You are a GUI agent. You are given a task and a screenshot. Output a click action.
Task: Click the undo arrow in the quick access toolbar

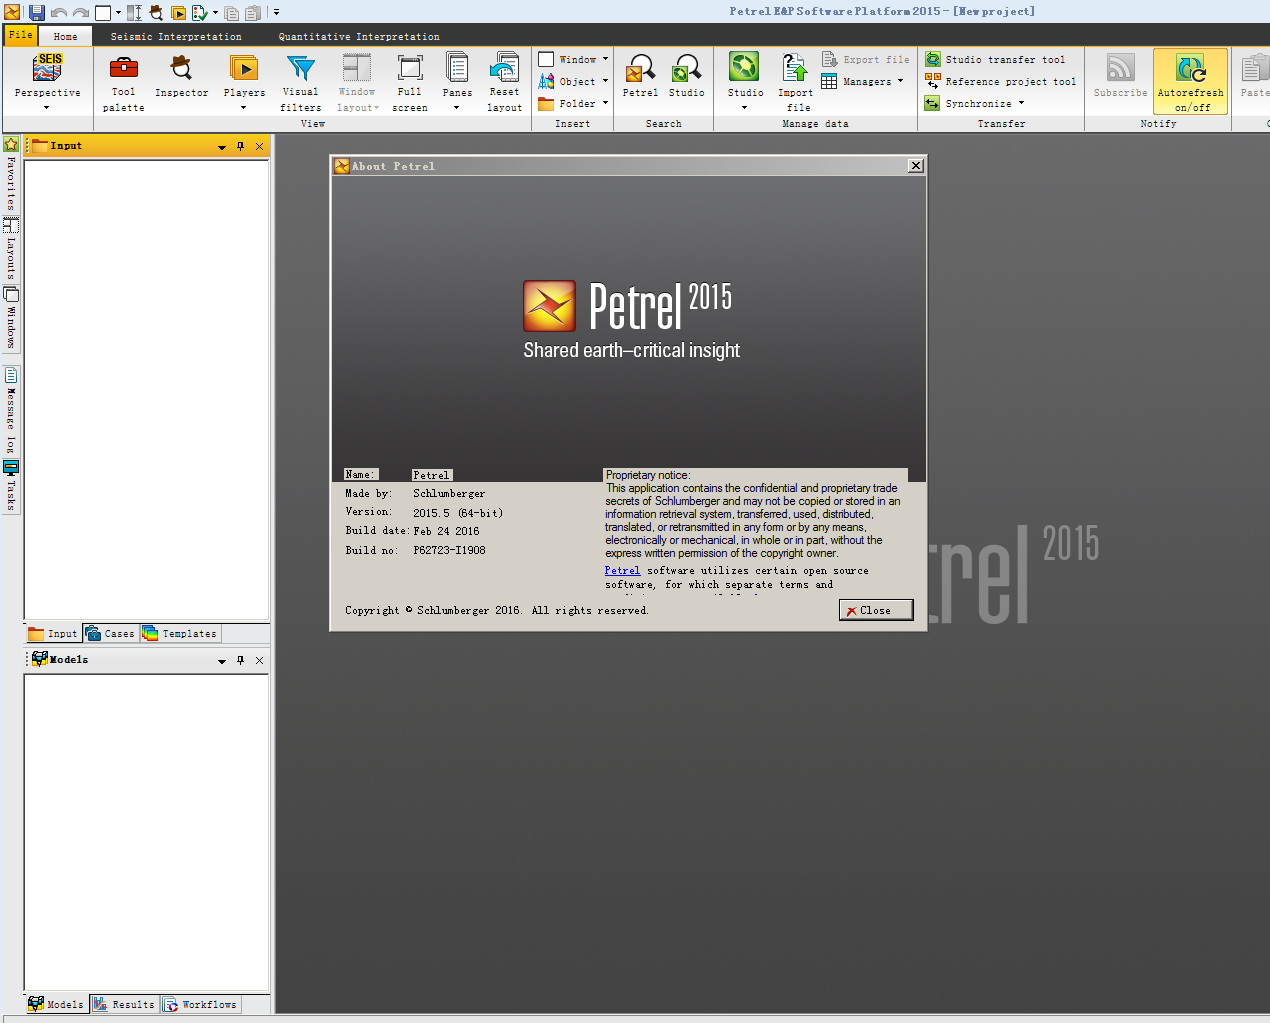(x=59, y=13)
